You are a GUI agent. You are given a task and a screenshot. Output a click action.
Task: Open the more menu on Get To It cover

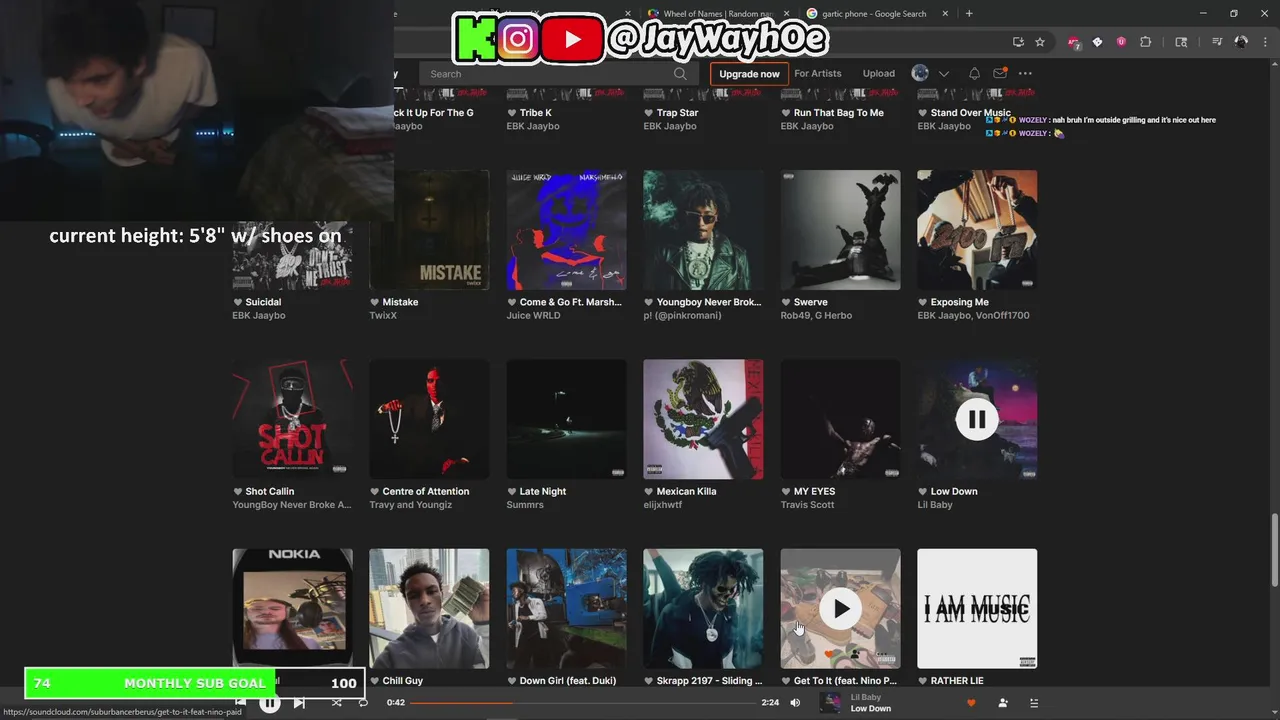click(882, 655)
